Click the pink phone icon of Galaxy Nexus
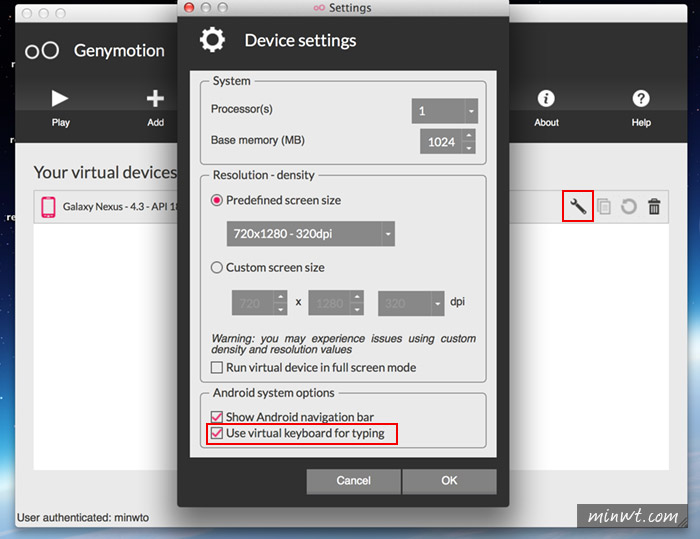Screen dimensions: 700x539 48,207
